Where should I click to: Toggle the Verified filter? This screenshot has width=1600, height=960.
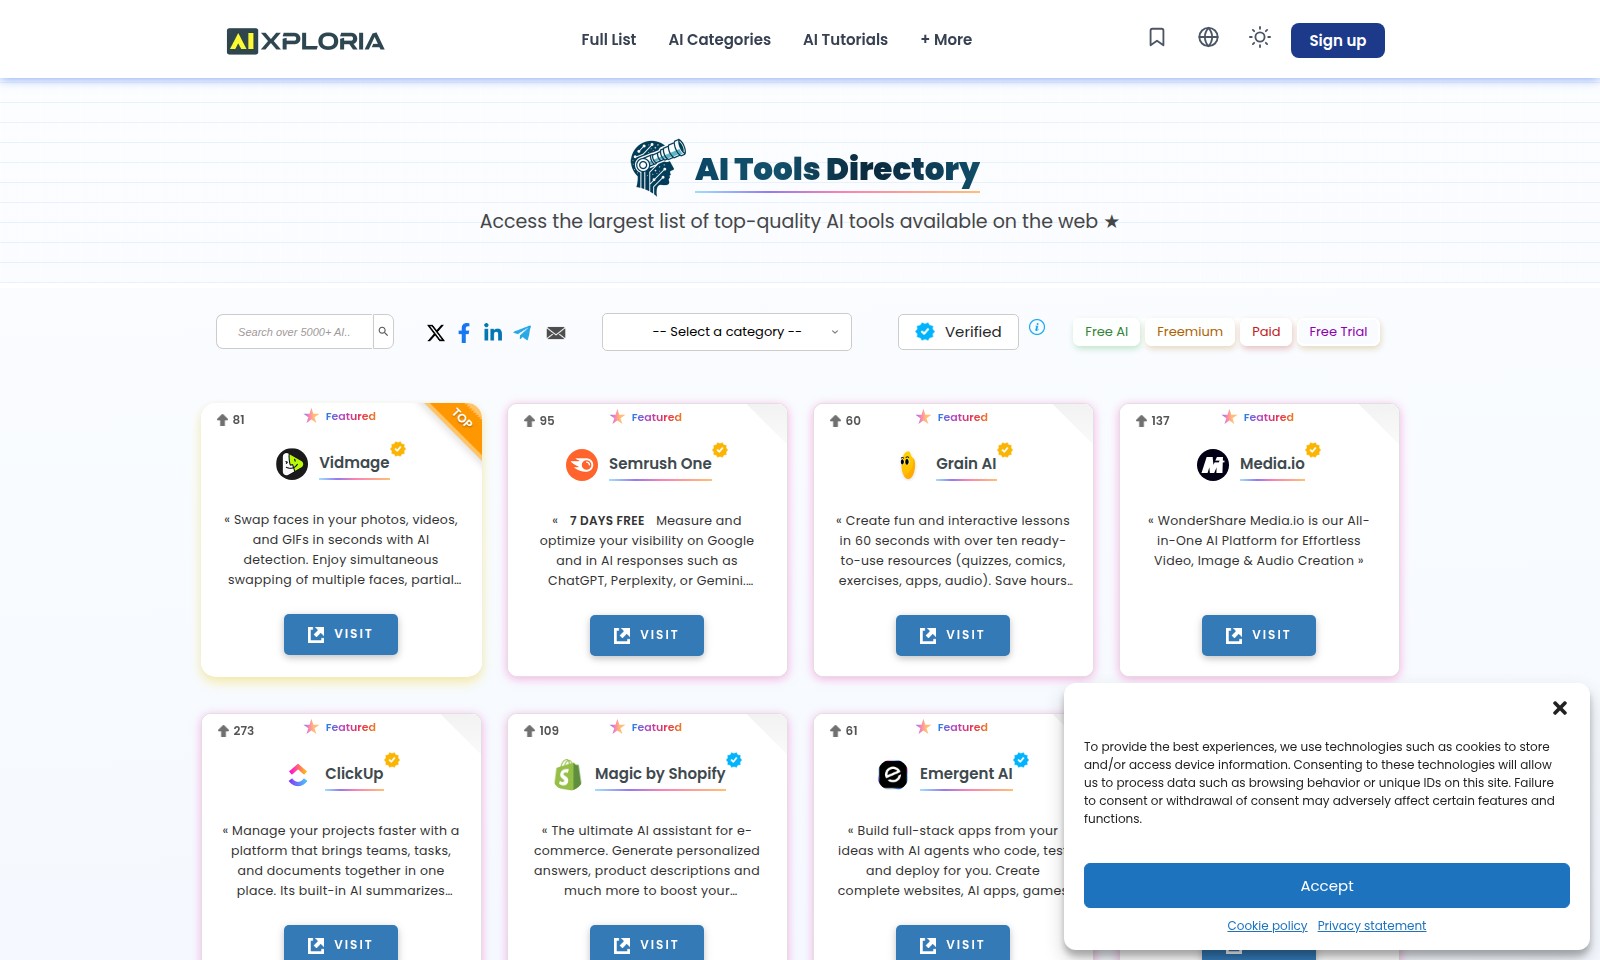tap(958, 332)
